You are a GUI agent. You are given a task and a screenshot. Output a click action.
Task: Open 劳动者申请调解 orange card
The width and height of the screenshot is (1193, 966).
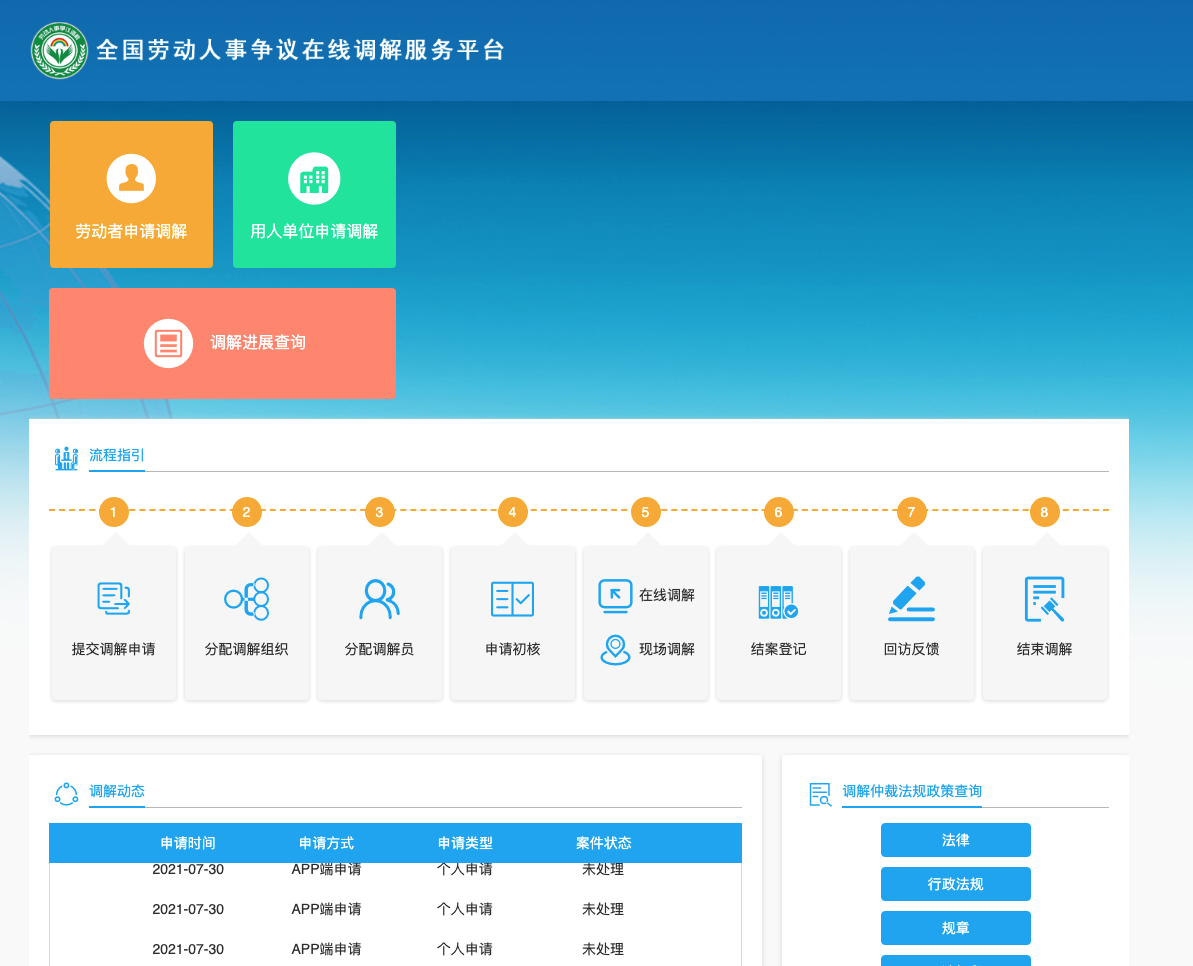(x=131, y=194)
